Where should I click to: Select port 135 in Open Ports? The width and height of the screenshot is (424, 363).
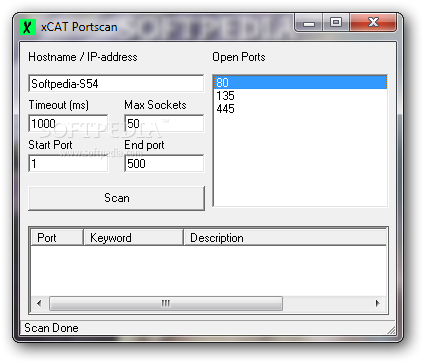coord(300,96)
